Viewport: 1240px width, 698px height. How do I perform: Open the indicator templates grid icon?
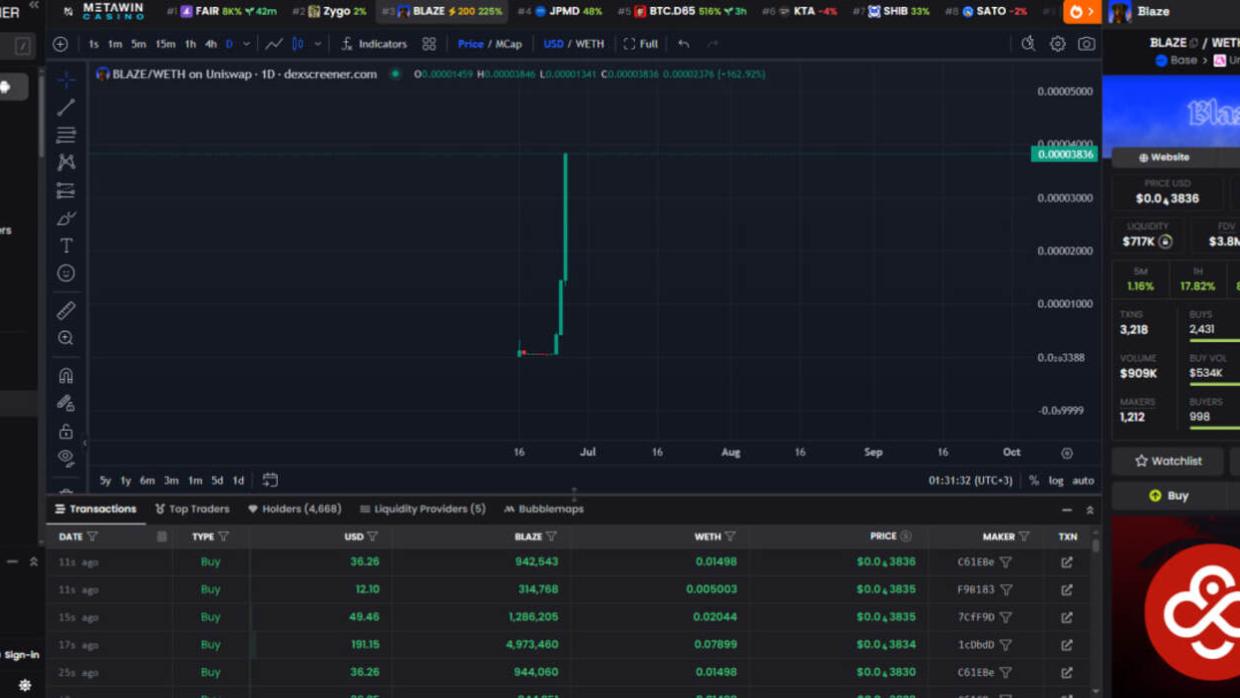coord(429,44)
